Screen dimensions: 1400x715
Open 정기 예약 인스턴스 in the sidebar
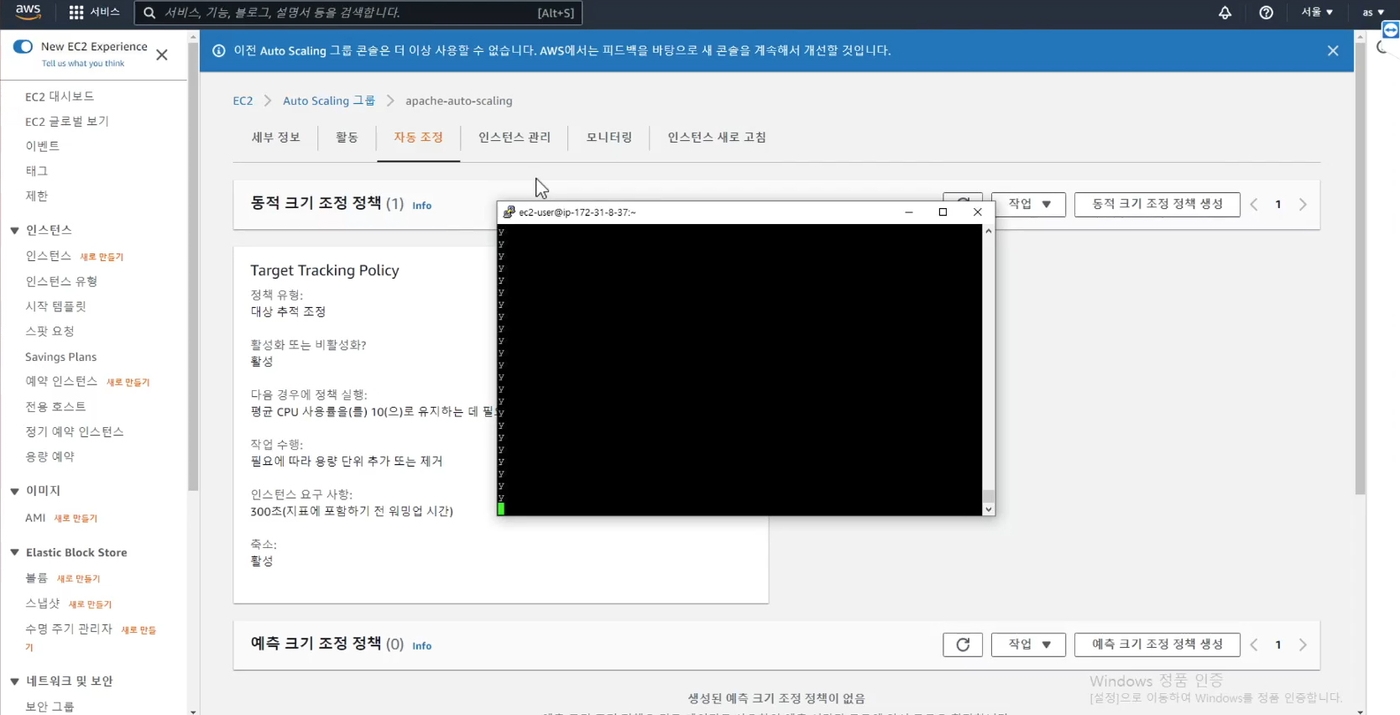point(75,432)
